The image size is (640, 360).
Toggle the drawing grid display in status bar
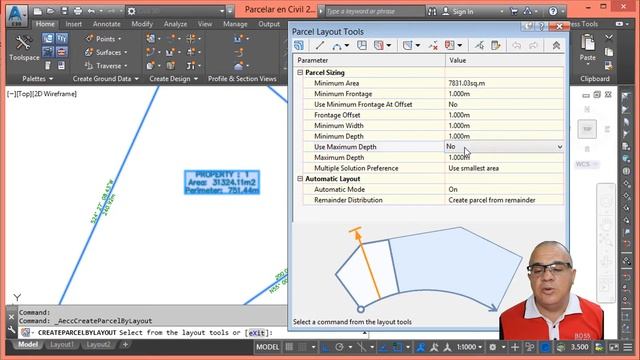coord(289,347)
